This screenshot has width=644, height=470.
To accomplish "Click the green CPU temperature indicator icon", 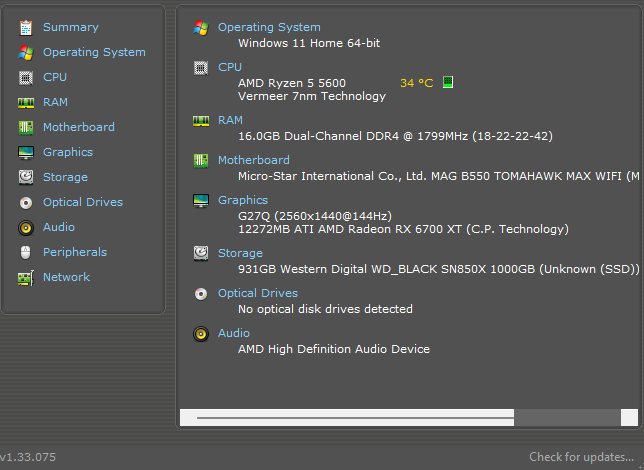I will click(448, 82).
